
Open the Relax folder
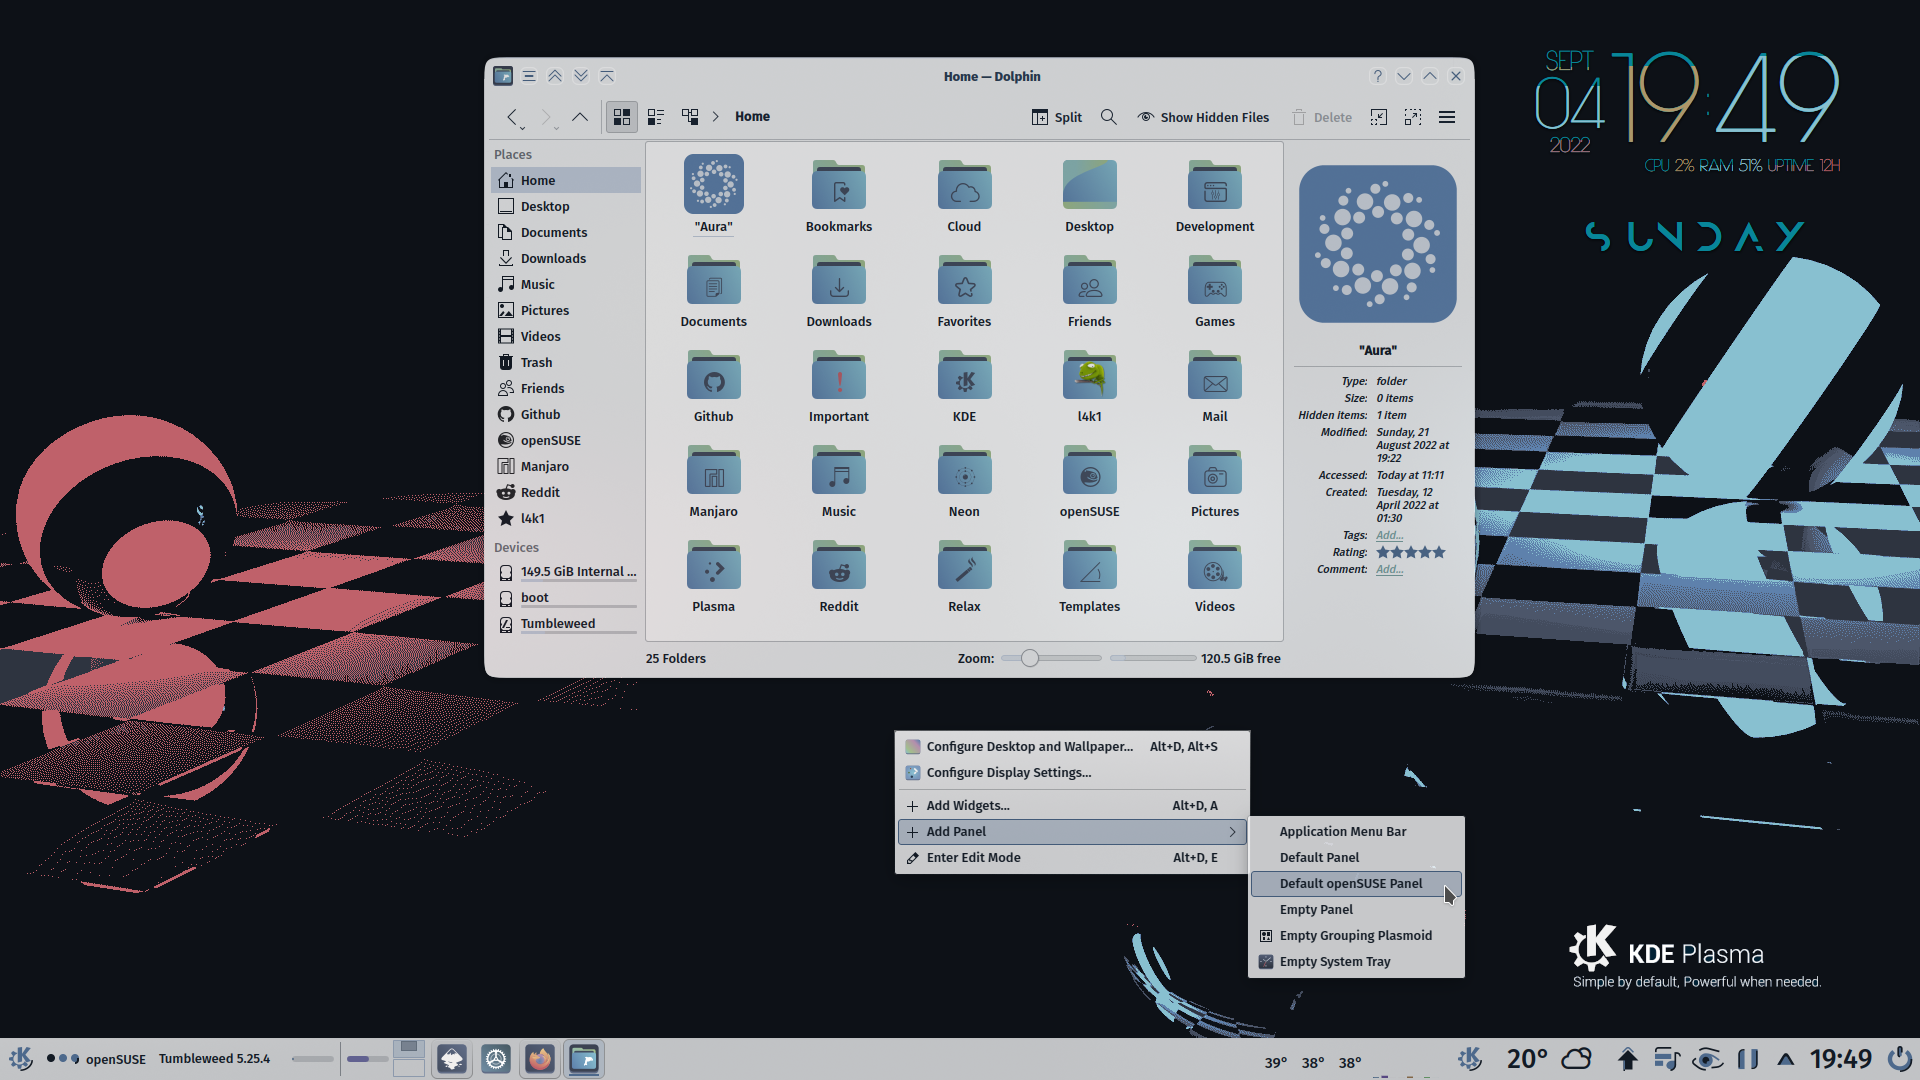pos(964,576)
